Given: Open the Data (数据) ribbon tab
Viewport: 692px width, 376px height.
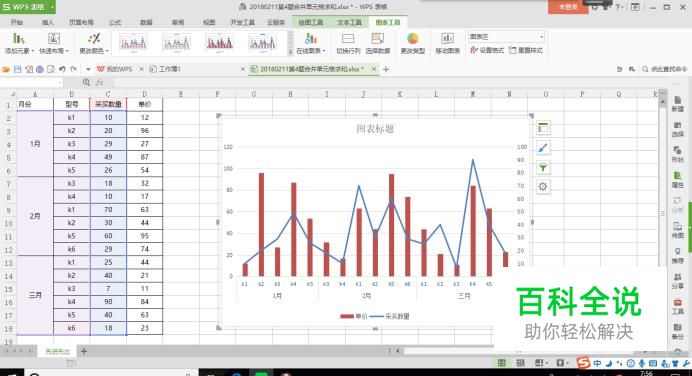Looking at the screenshot, I should pos(146,23).
